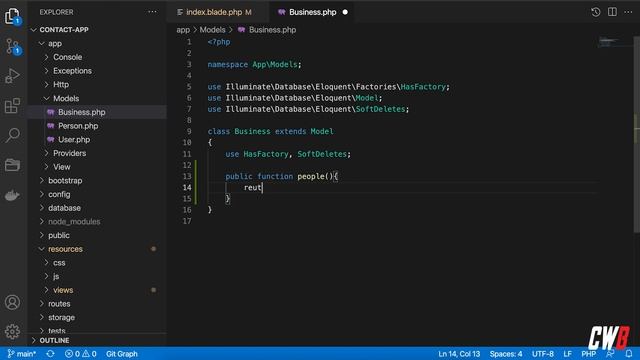Click Business.php in the breadcrumb
This screenshot has width=640, height=360.
pos(272,30)
